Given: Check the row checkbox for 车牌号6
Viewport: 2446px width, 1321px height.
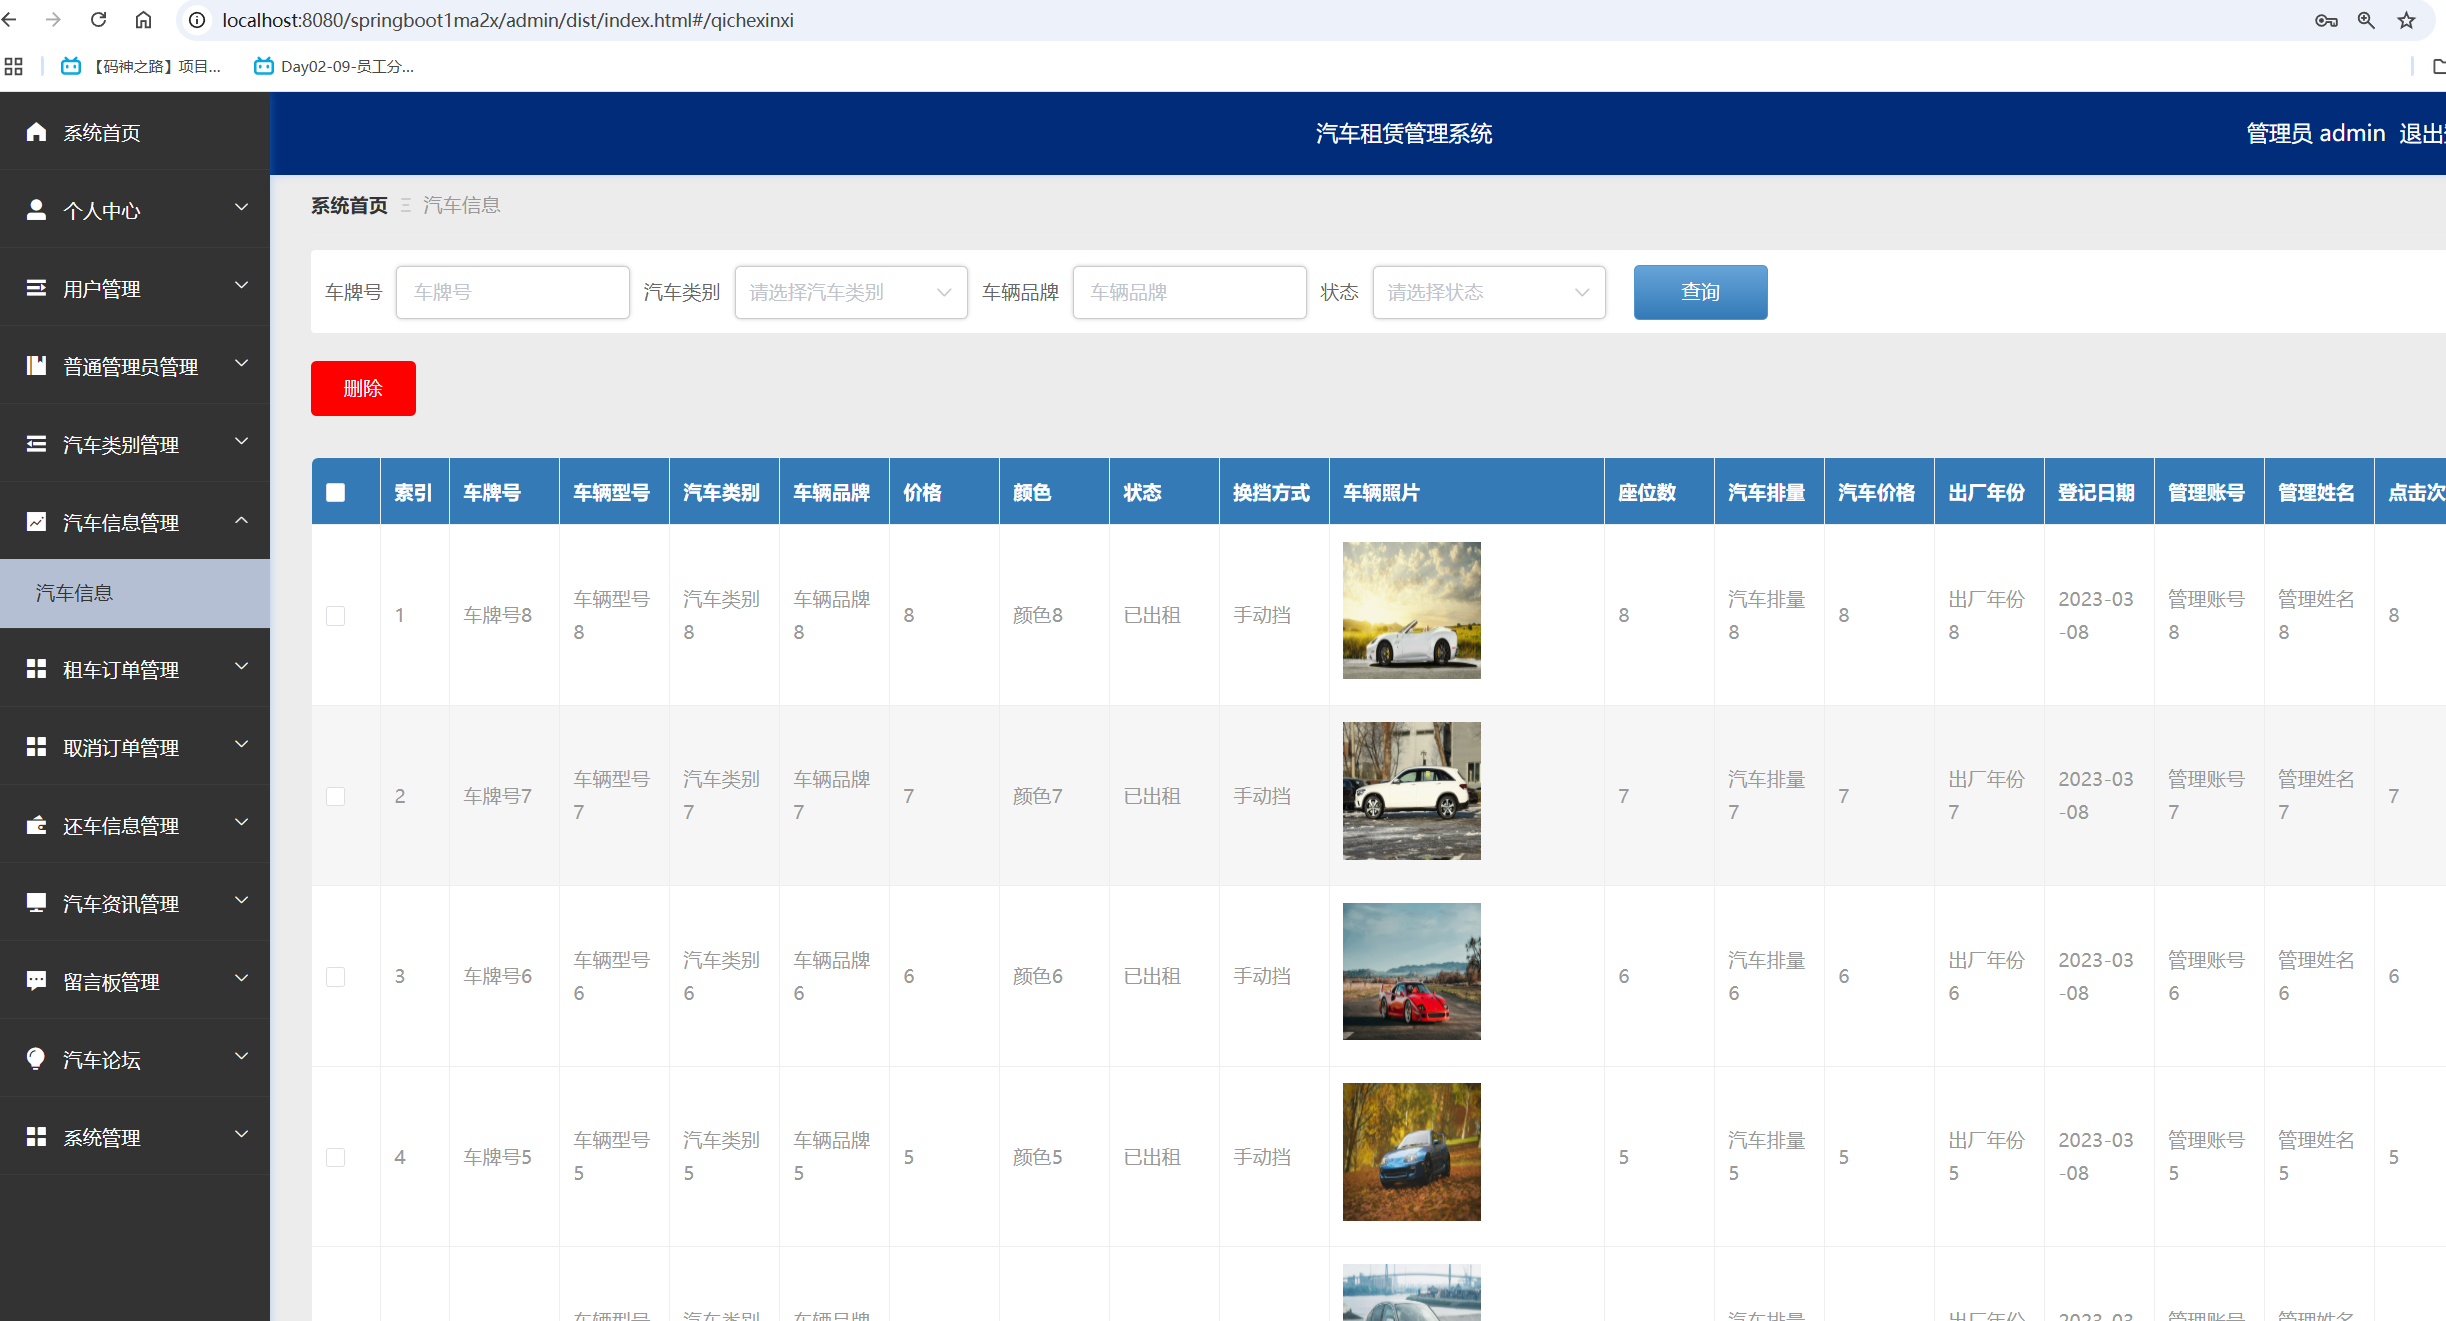Looking at the screenshot, I should pos(336,977).
